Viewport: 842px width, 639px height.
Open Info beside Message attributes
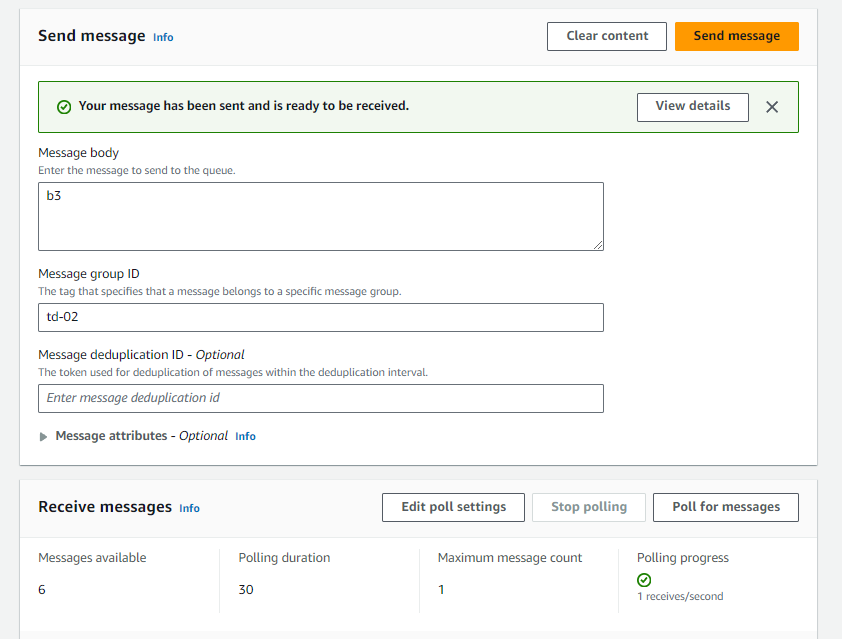246,436
